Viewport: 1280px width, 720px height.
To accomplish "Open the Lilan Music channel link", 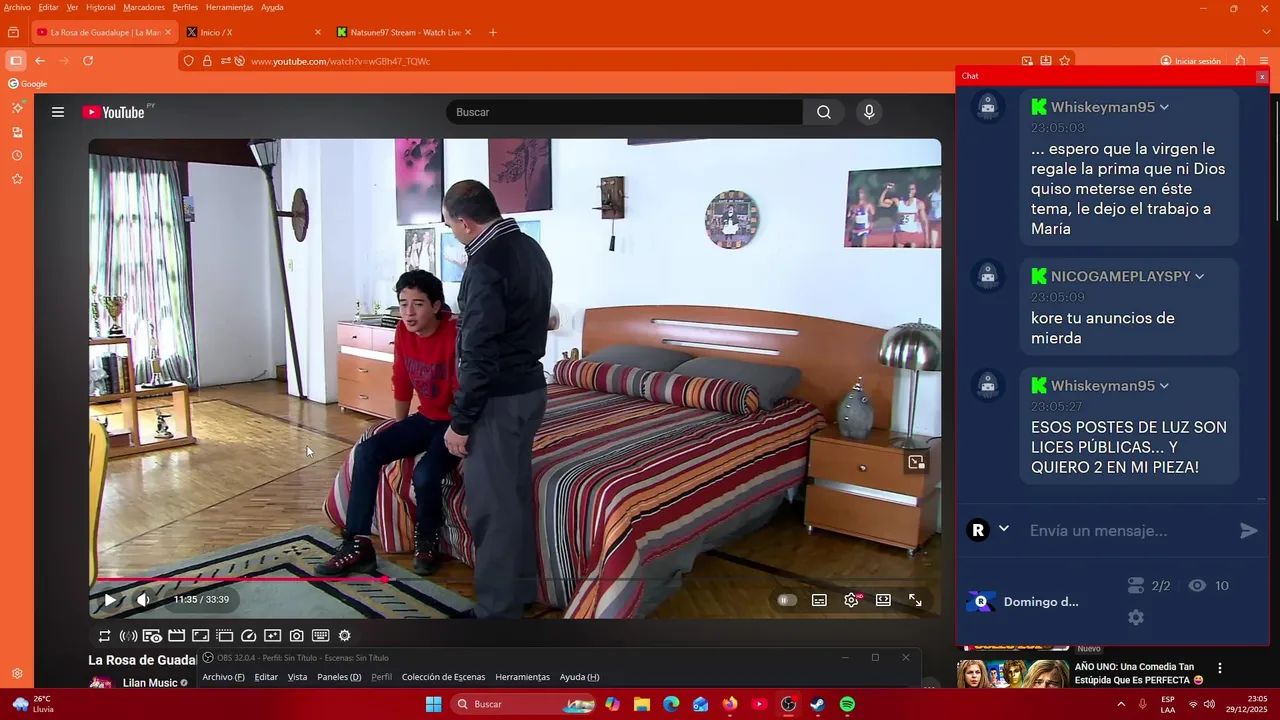I will tap(149, 683).
